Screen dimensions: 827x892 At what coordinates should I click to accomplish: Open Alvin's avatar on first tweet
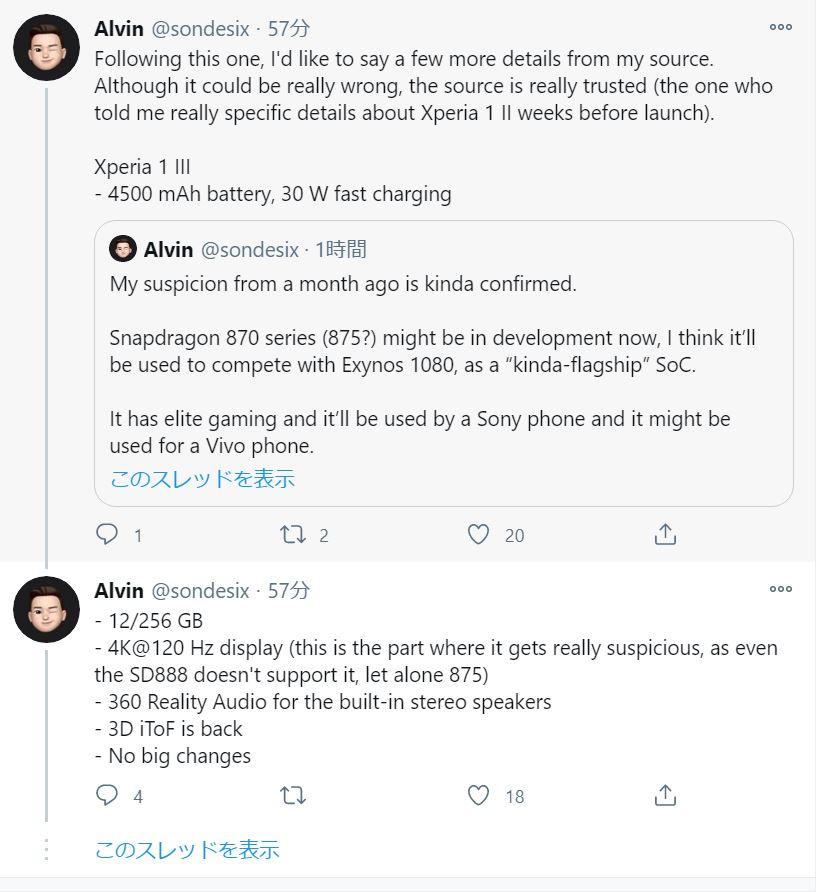(x=47, y=48)
